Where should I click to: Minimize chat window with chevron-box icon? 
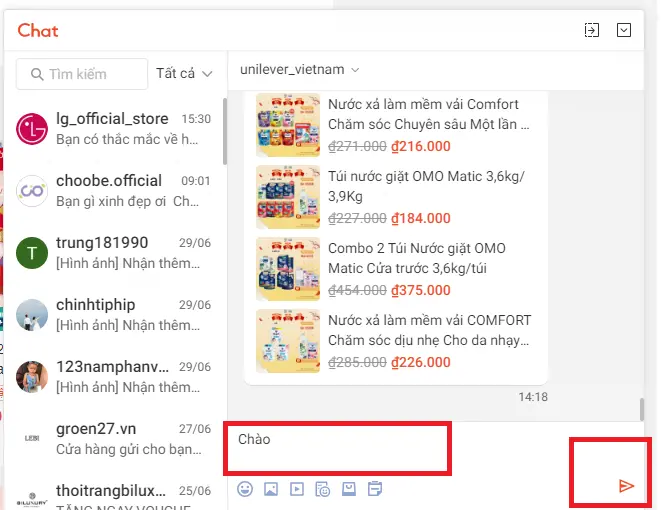624,30
